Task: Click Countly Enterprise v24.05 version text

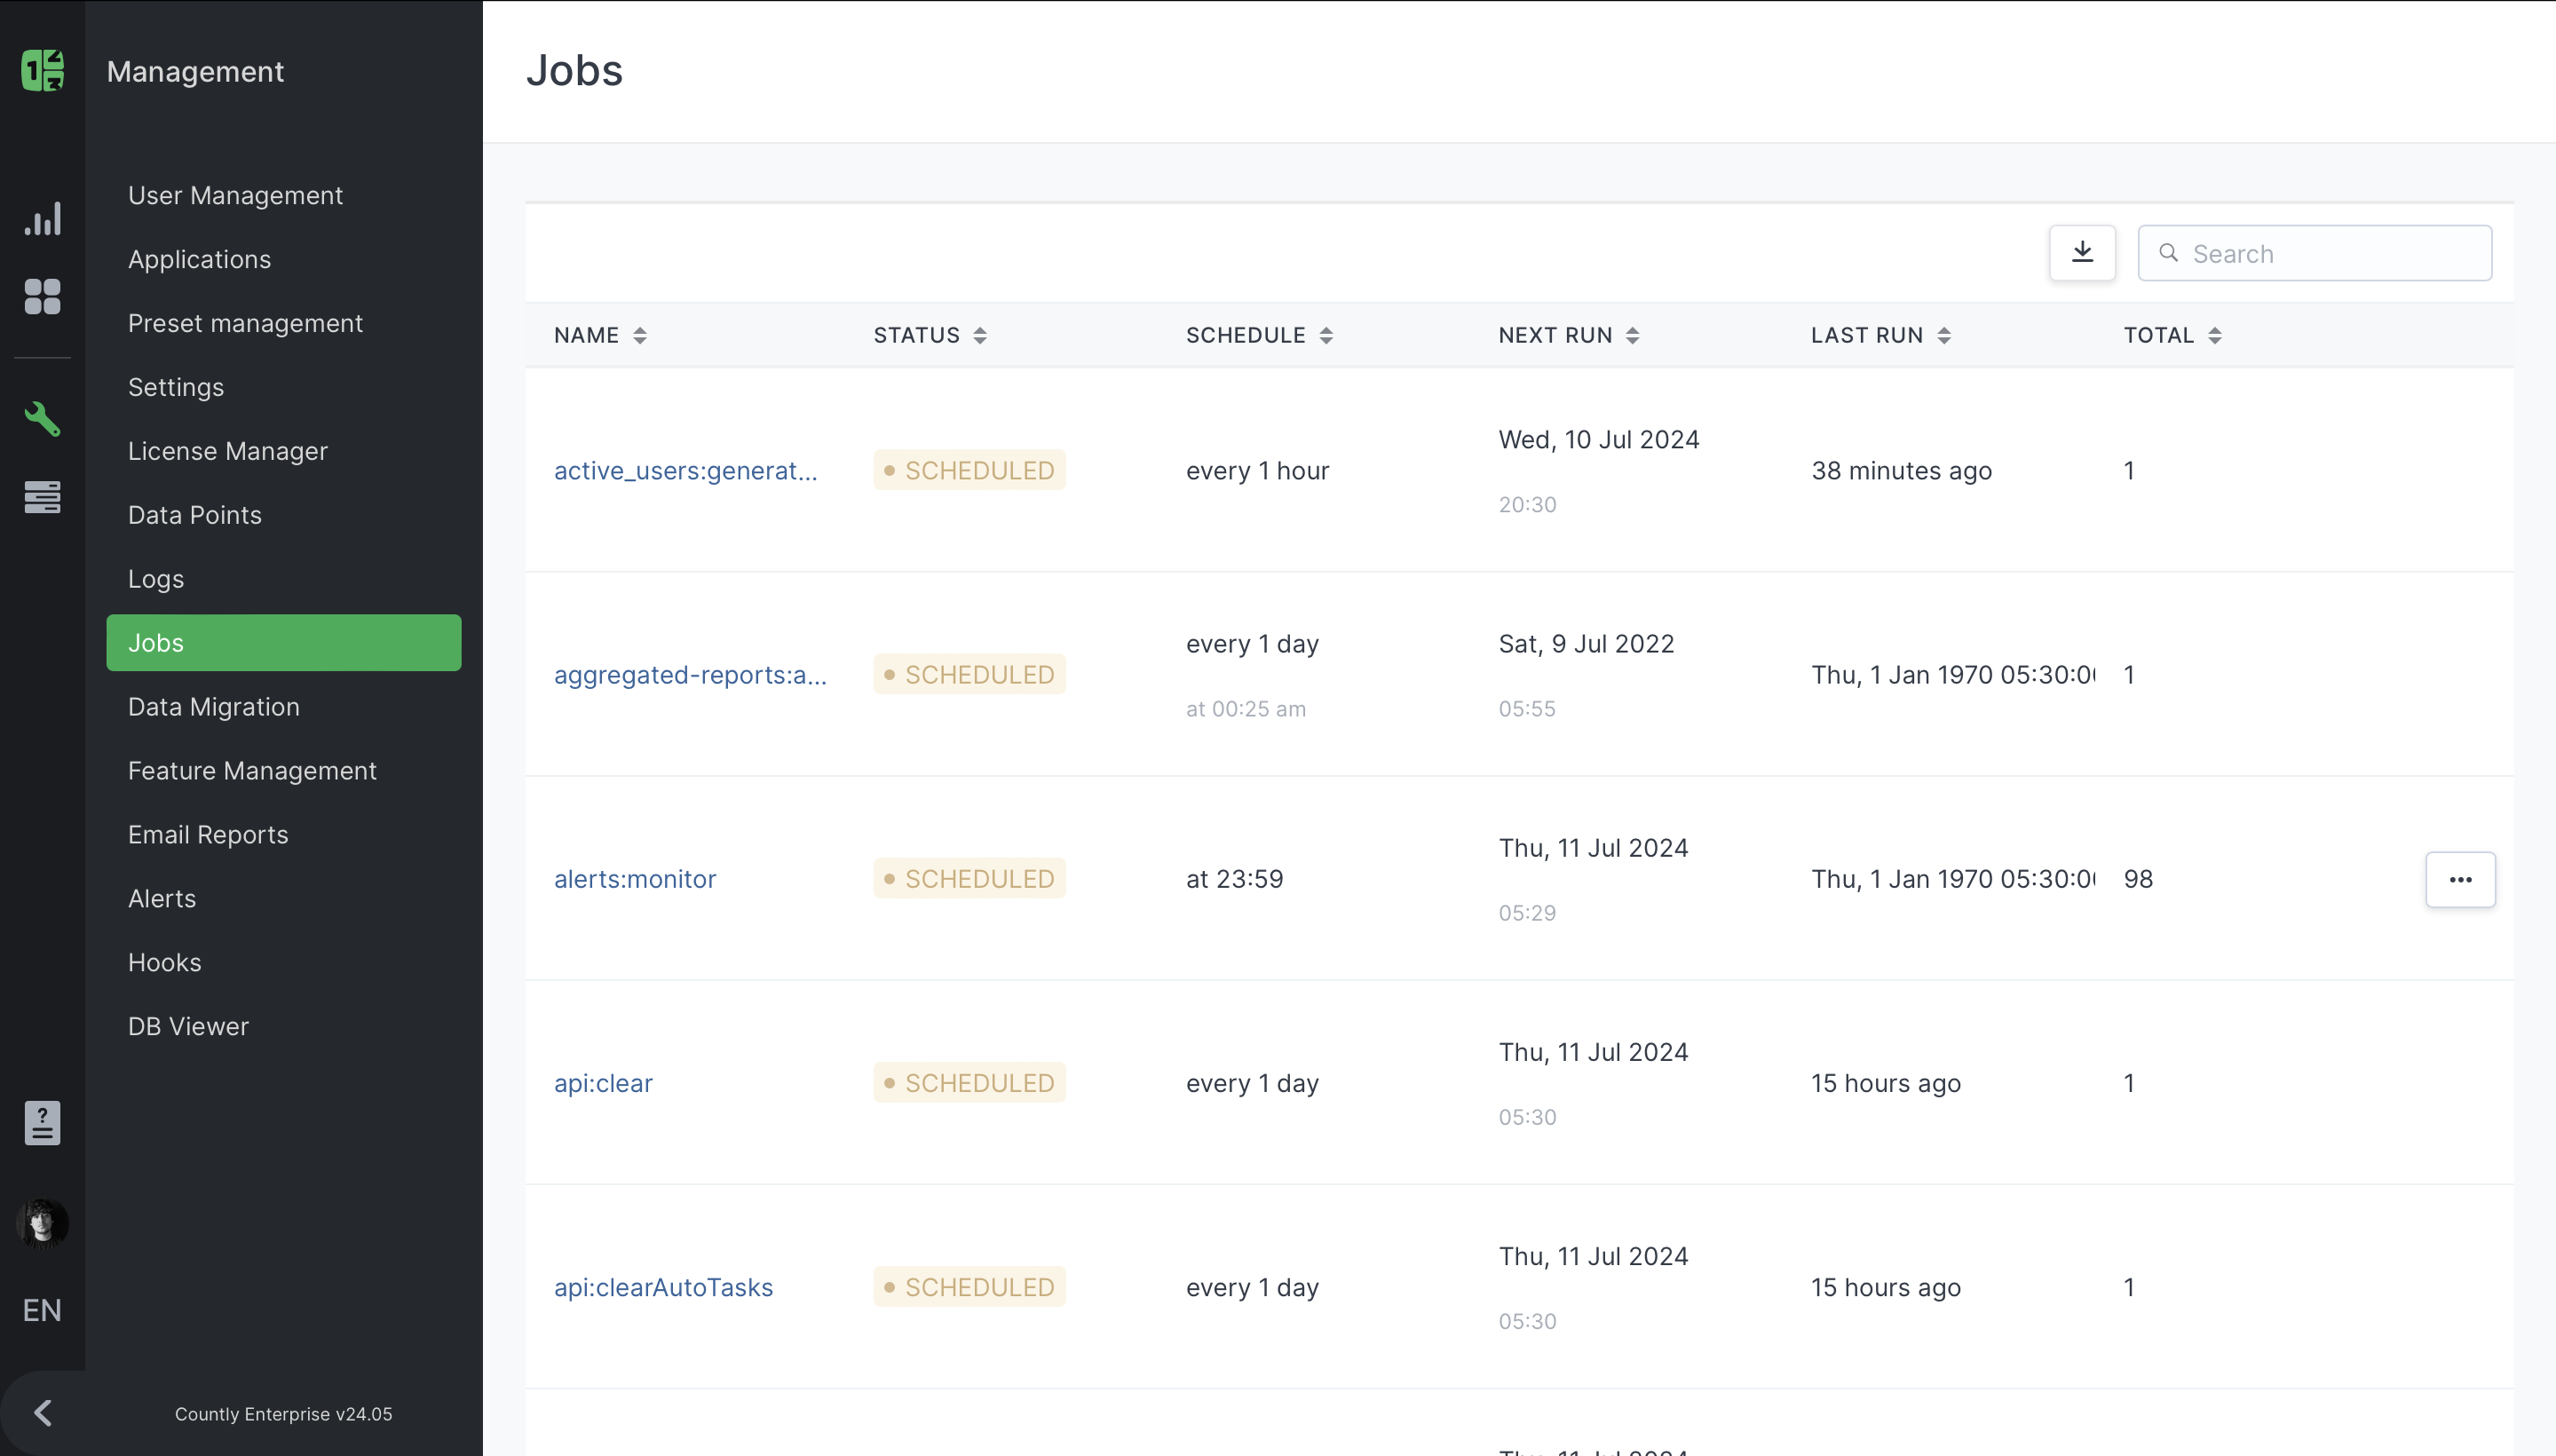Action: [283, 1414]
